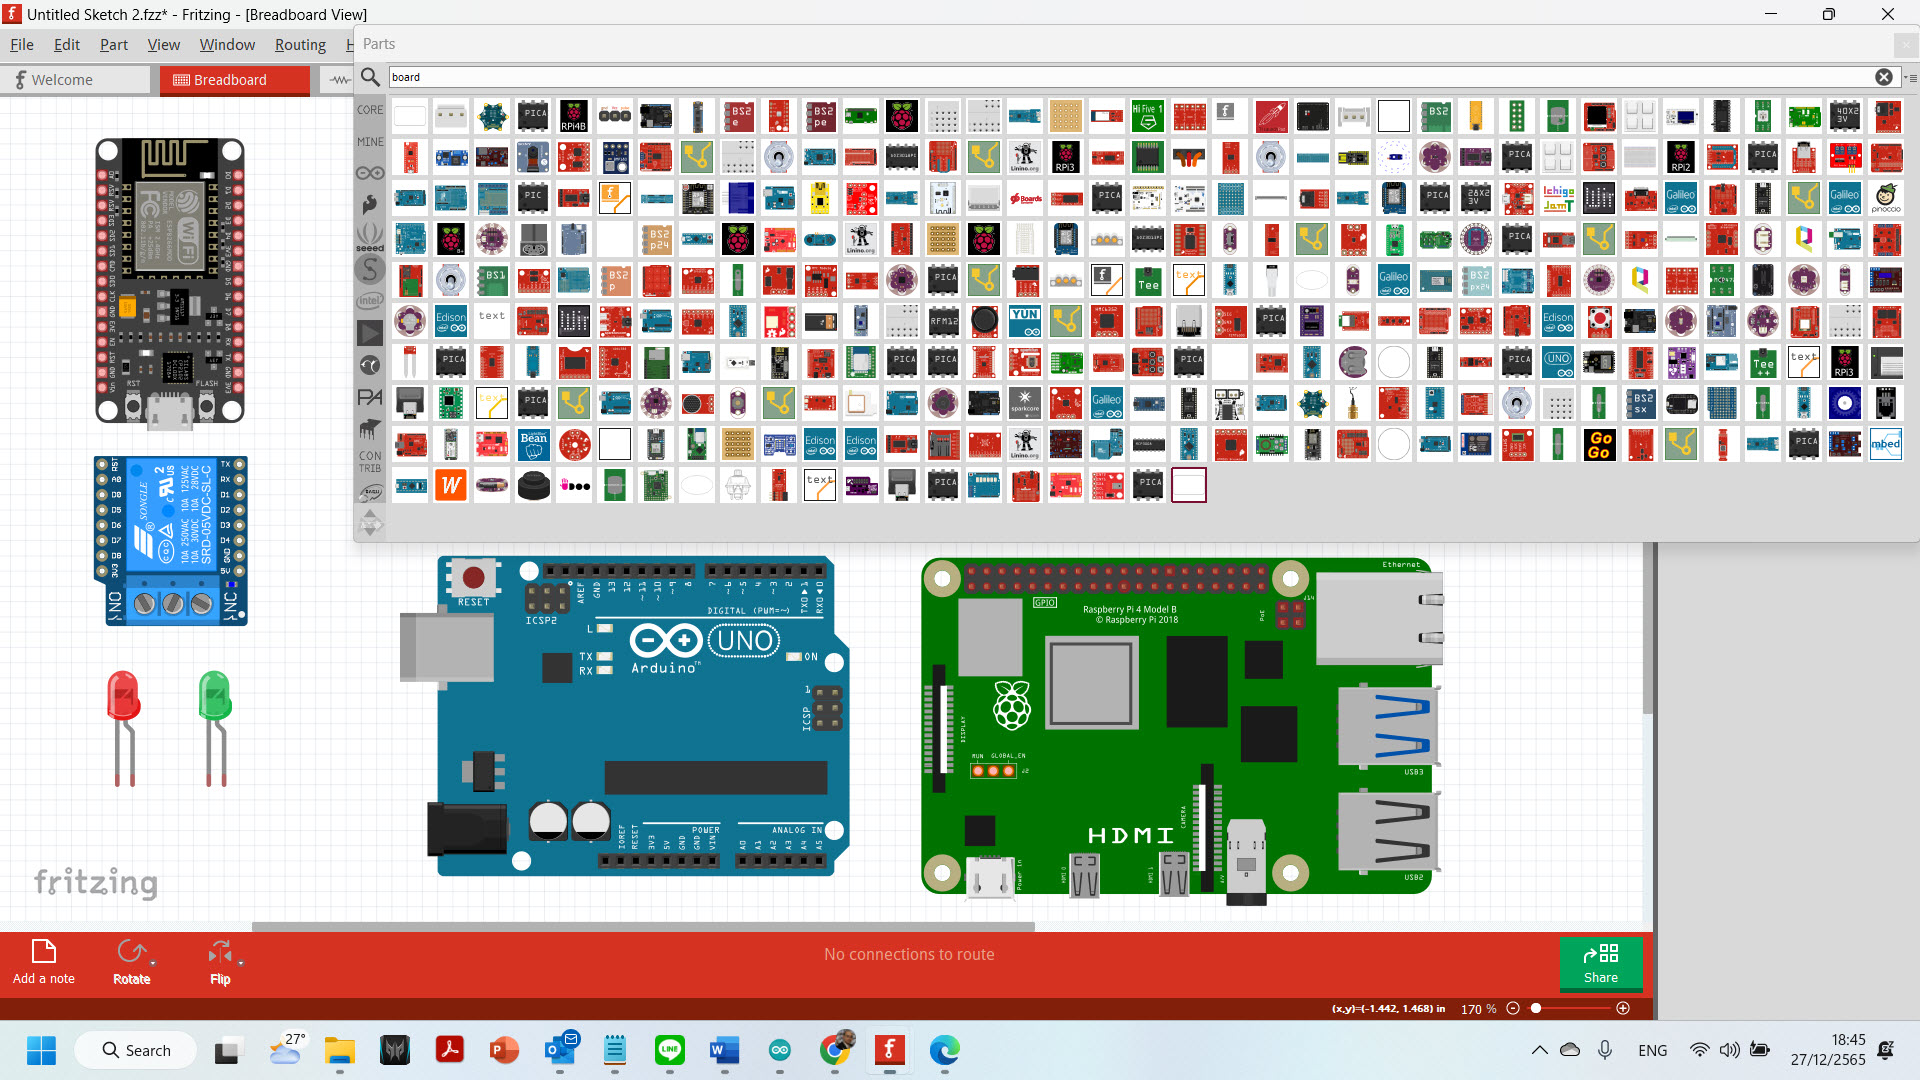1920x1080 pixels.
Task: Click the 170 % zoom value
Action: point(1478,1009)
